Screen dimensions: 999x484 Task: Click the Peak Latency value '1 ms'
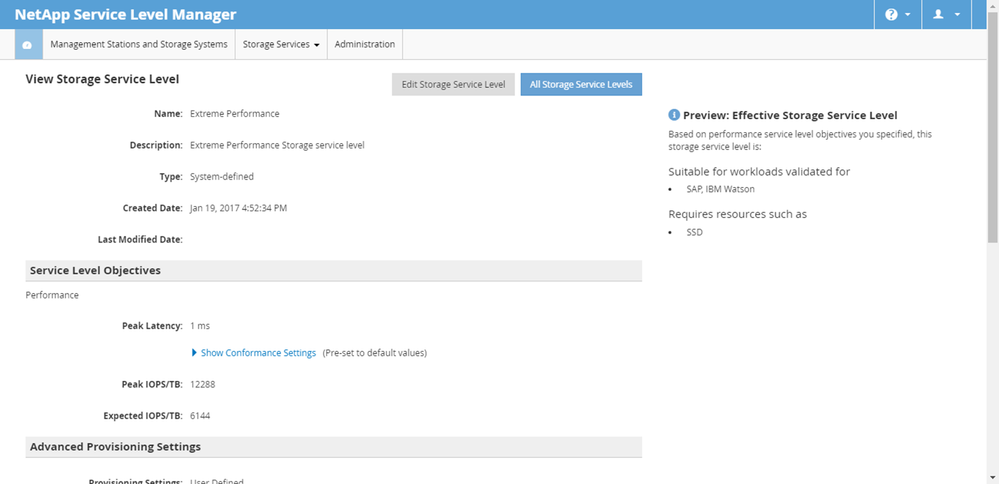tap(200, 326)
